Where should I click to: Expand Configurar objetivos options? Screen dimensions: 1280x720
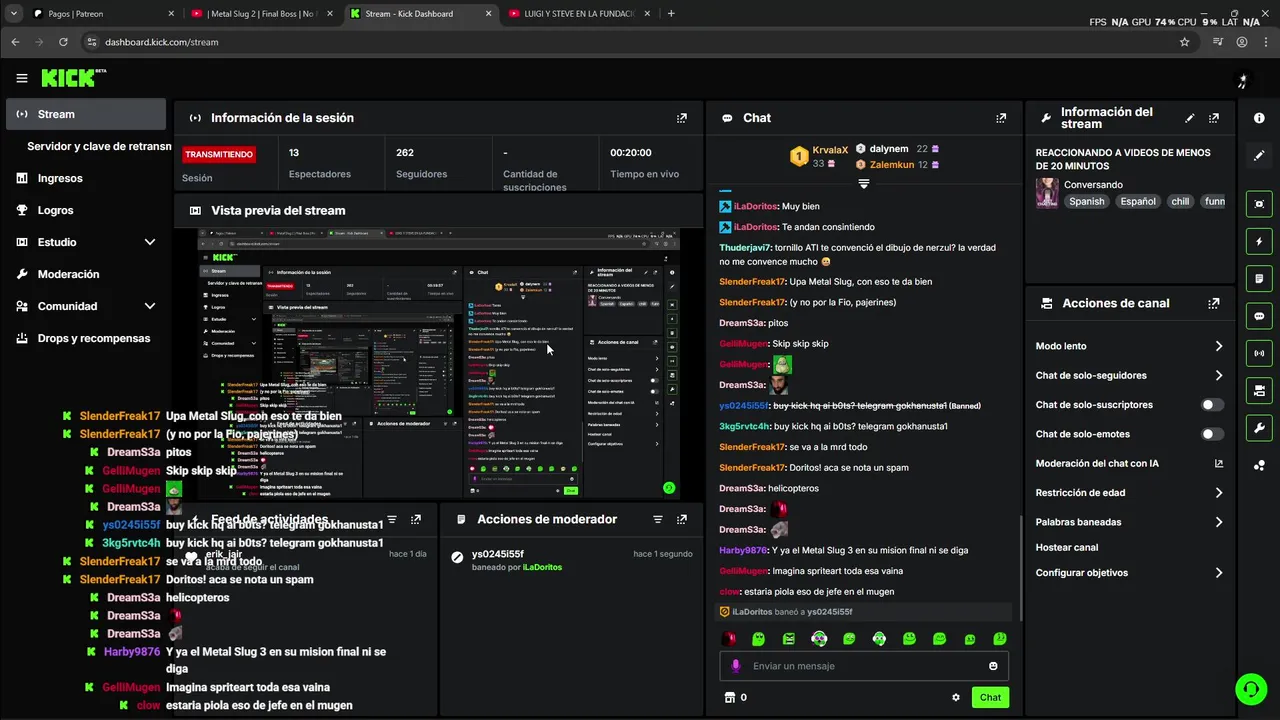point(1218,573)
